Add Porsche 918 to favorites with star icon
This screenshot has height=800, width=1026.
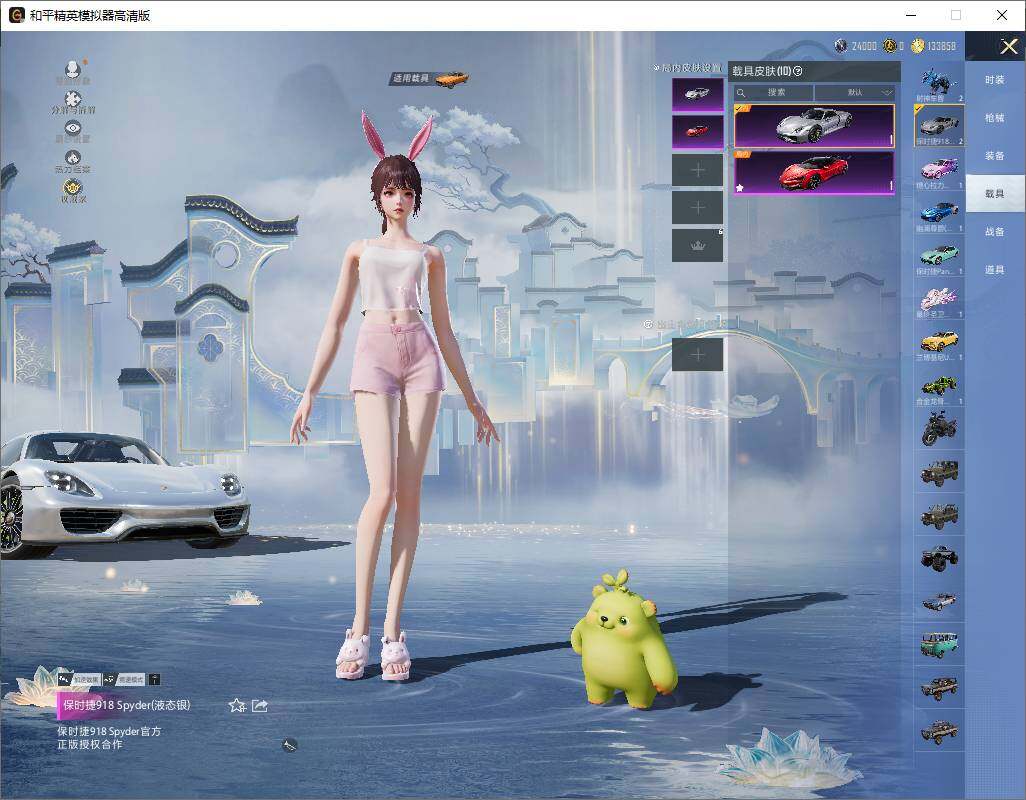[x=237, y=705]
